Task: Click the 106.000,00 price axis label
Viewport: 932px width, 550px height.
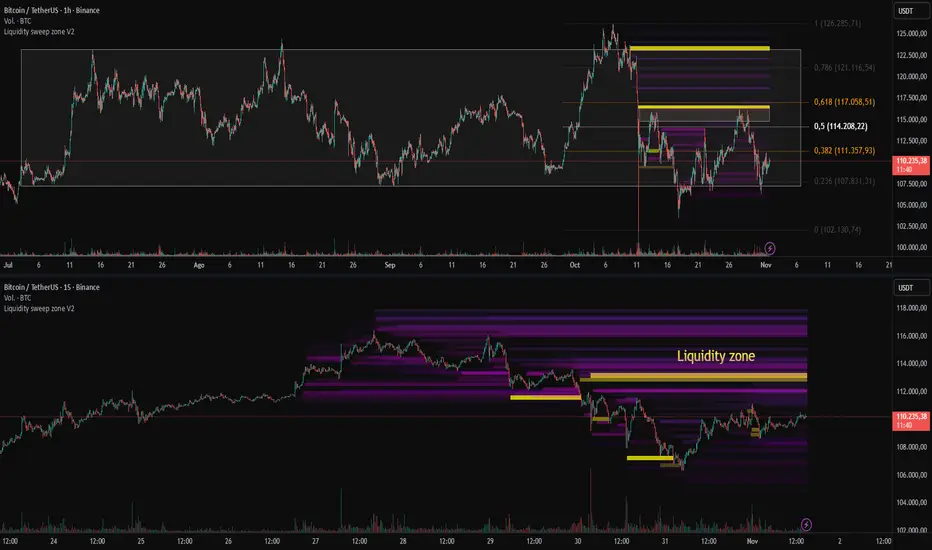Action: [x=912, y=475]
